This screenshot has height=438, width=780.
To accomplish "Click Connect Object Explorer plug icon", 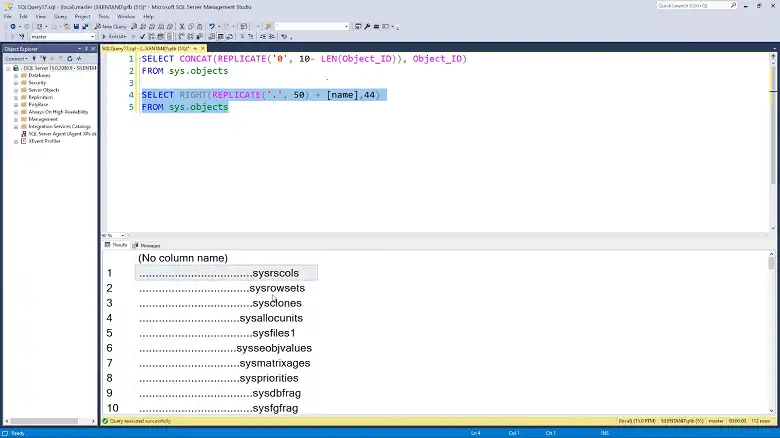I will (34, 59).
